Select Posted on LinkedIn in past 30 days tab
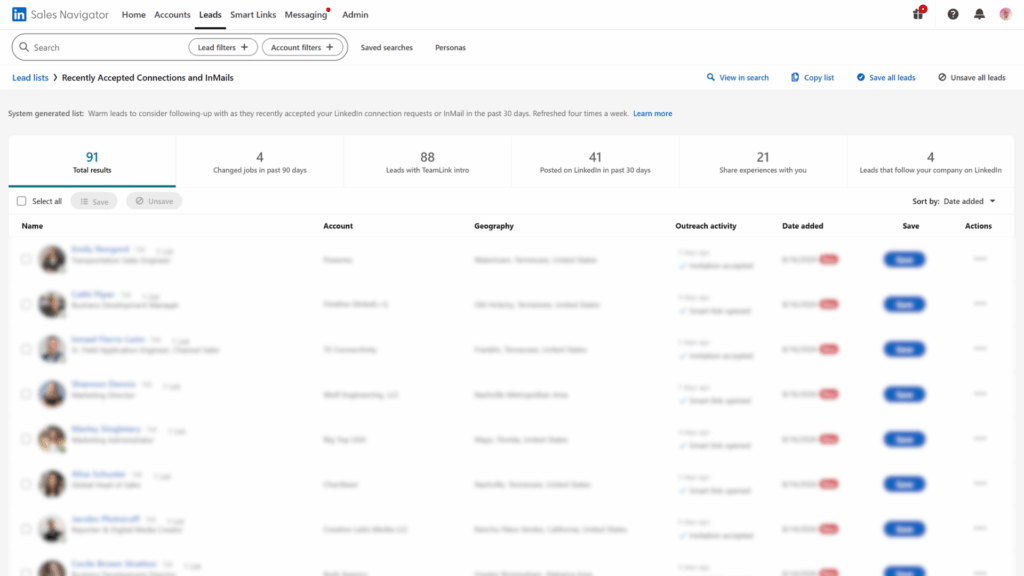Viewport: 1024px width, 576px height. (595, 161)
